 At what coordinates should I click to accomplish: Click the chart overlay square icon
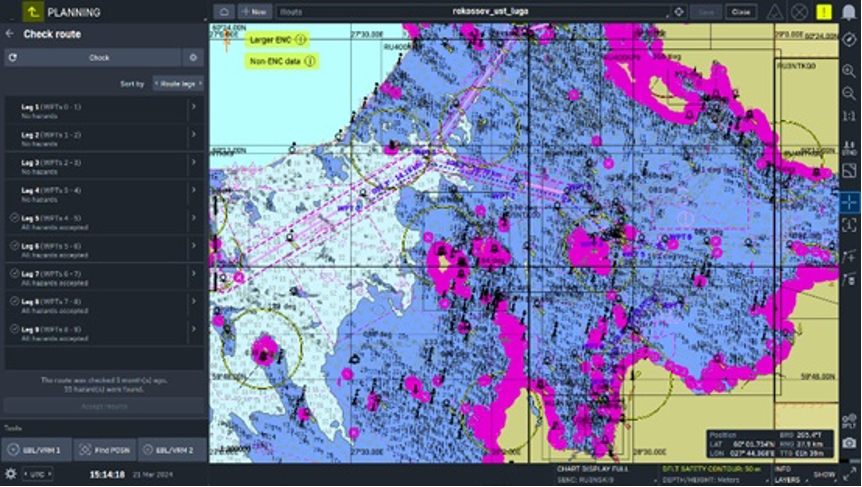click(849, 171)
